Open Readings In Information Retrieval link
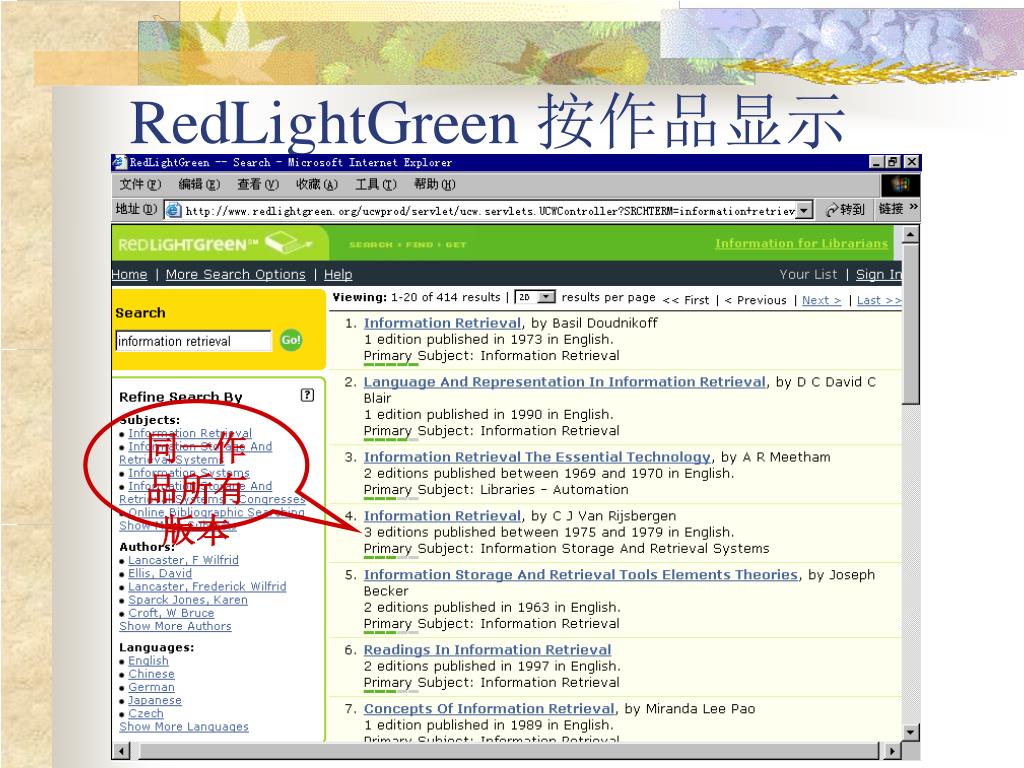 (x=487, y=649)
